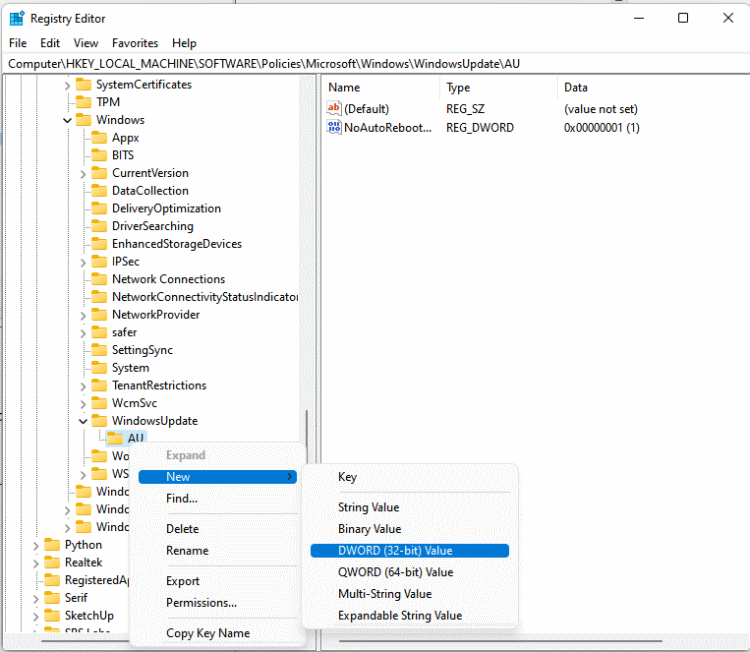Click the System folder icon
This screenshot has height=652, width=750.
[99, 368]
